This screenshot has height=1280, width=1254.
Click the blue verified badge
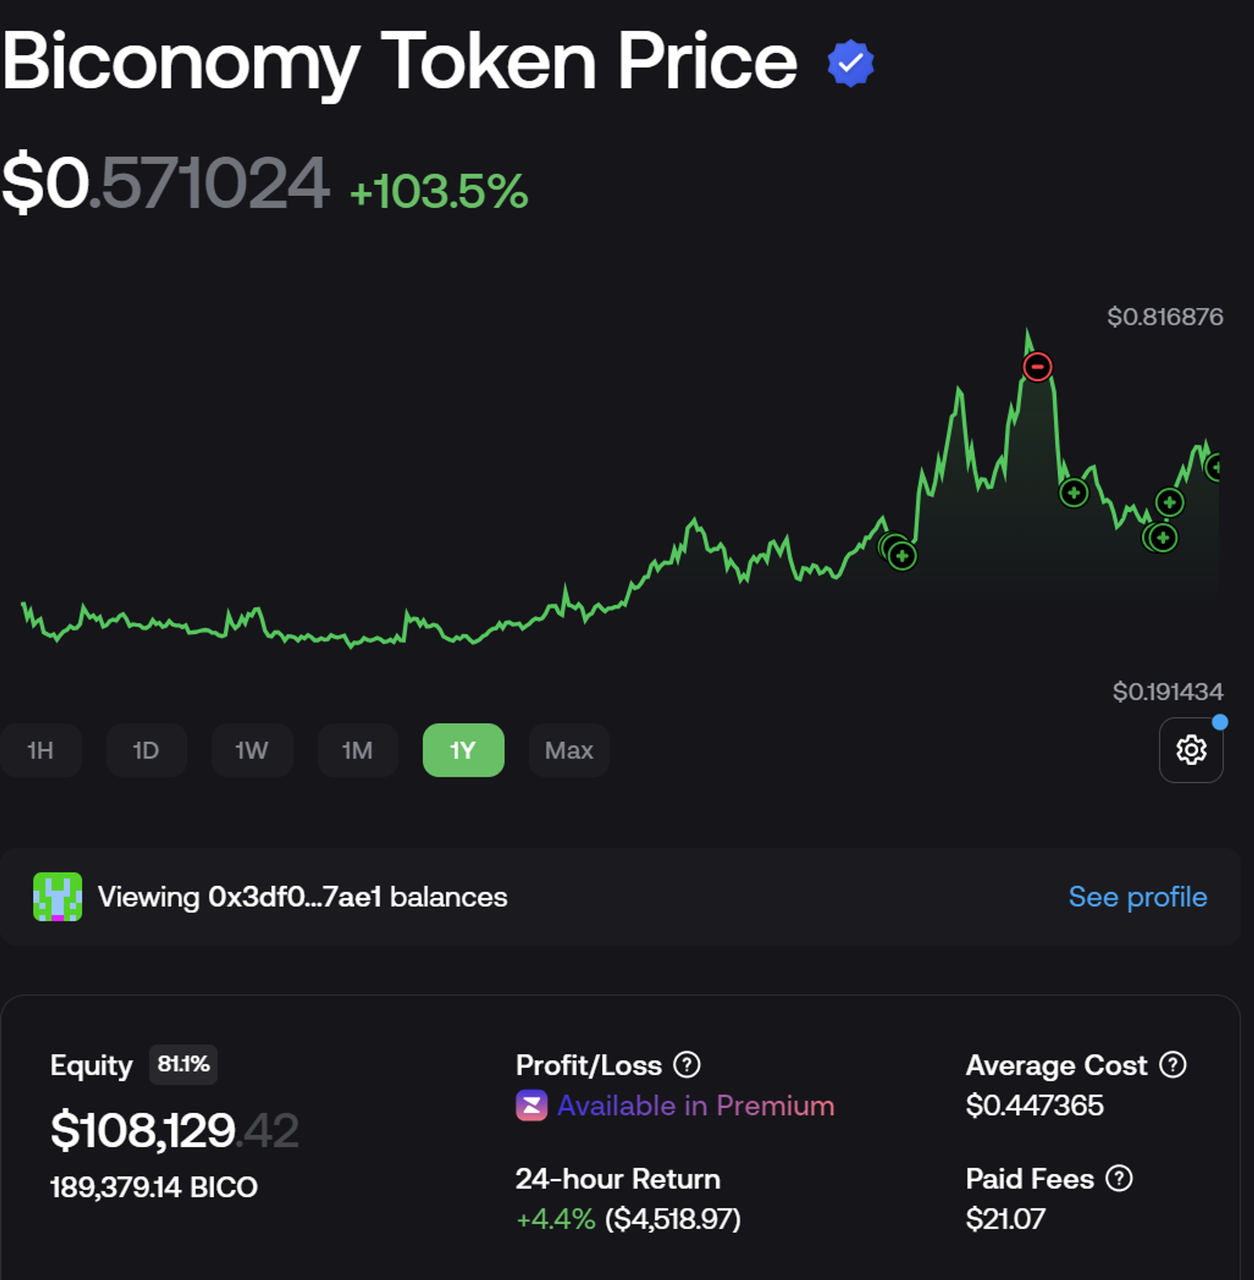click(x=851, y=63)
